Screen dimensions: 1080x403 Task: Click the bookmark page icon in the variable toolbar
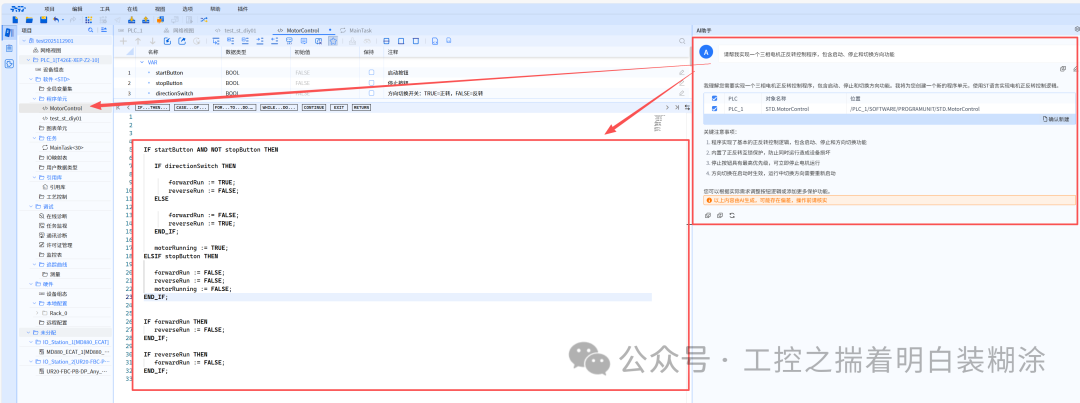[435, 41]
